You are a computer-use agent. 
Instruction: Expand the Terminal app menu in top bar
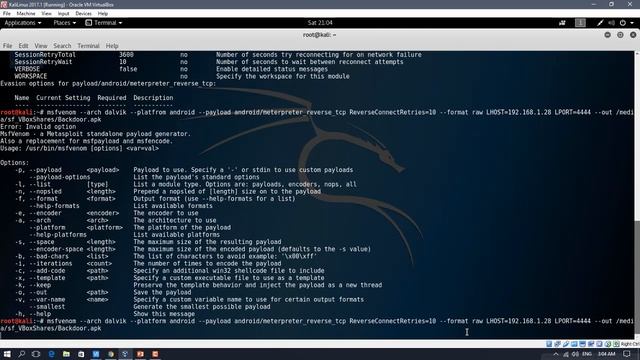click(104, 23)
